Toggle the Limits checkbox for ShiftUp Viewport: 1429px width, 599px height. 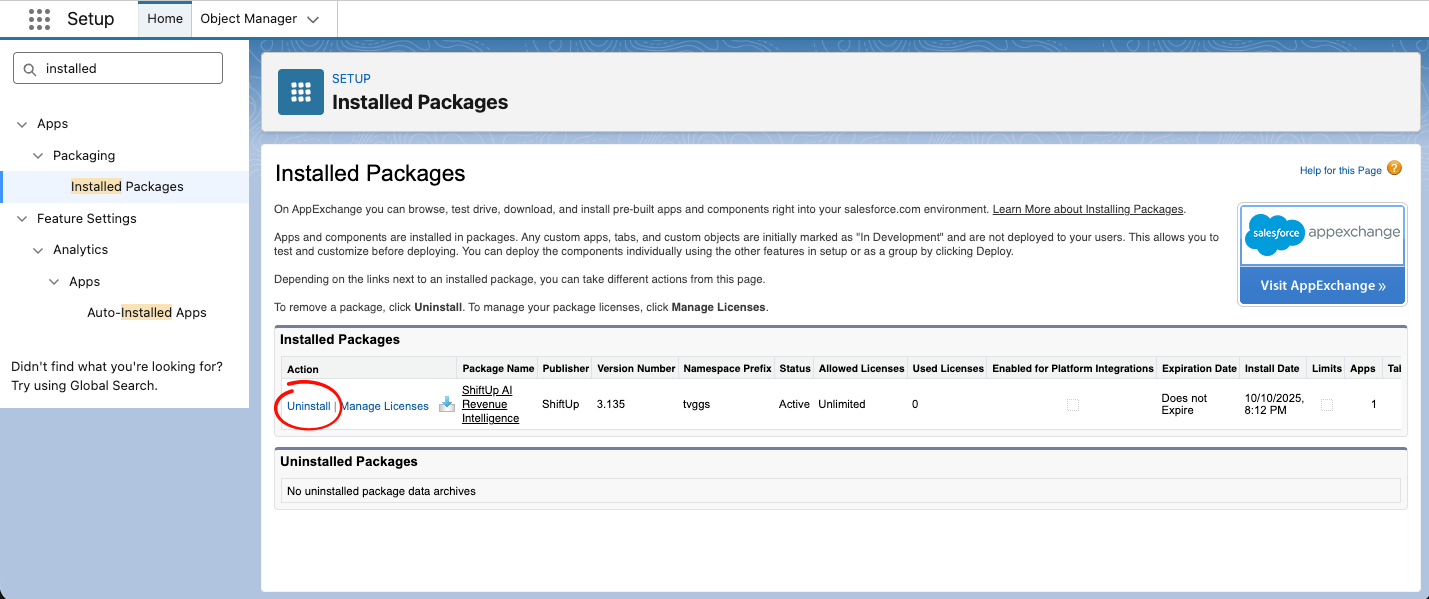coord(1327,405)
